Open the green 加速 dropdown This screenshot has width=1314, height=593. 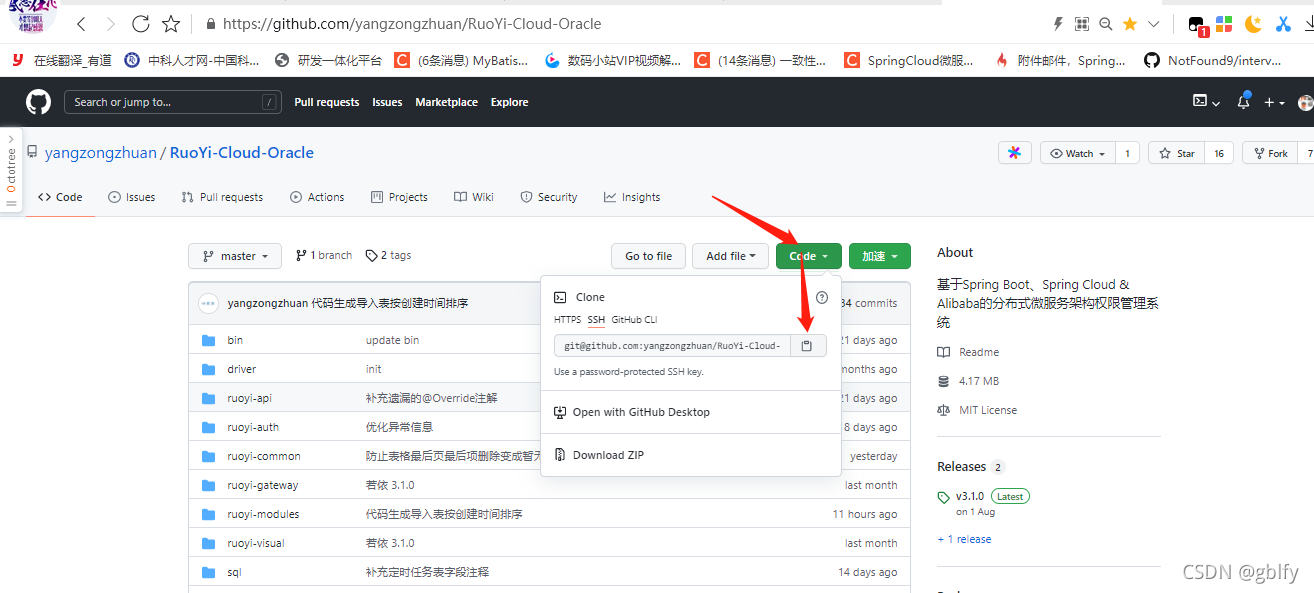pyautogui.click(x=880, y=256)
